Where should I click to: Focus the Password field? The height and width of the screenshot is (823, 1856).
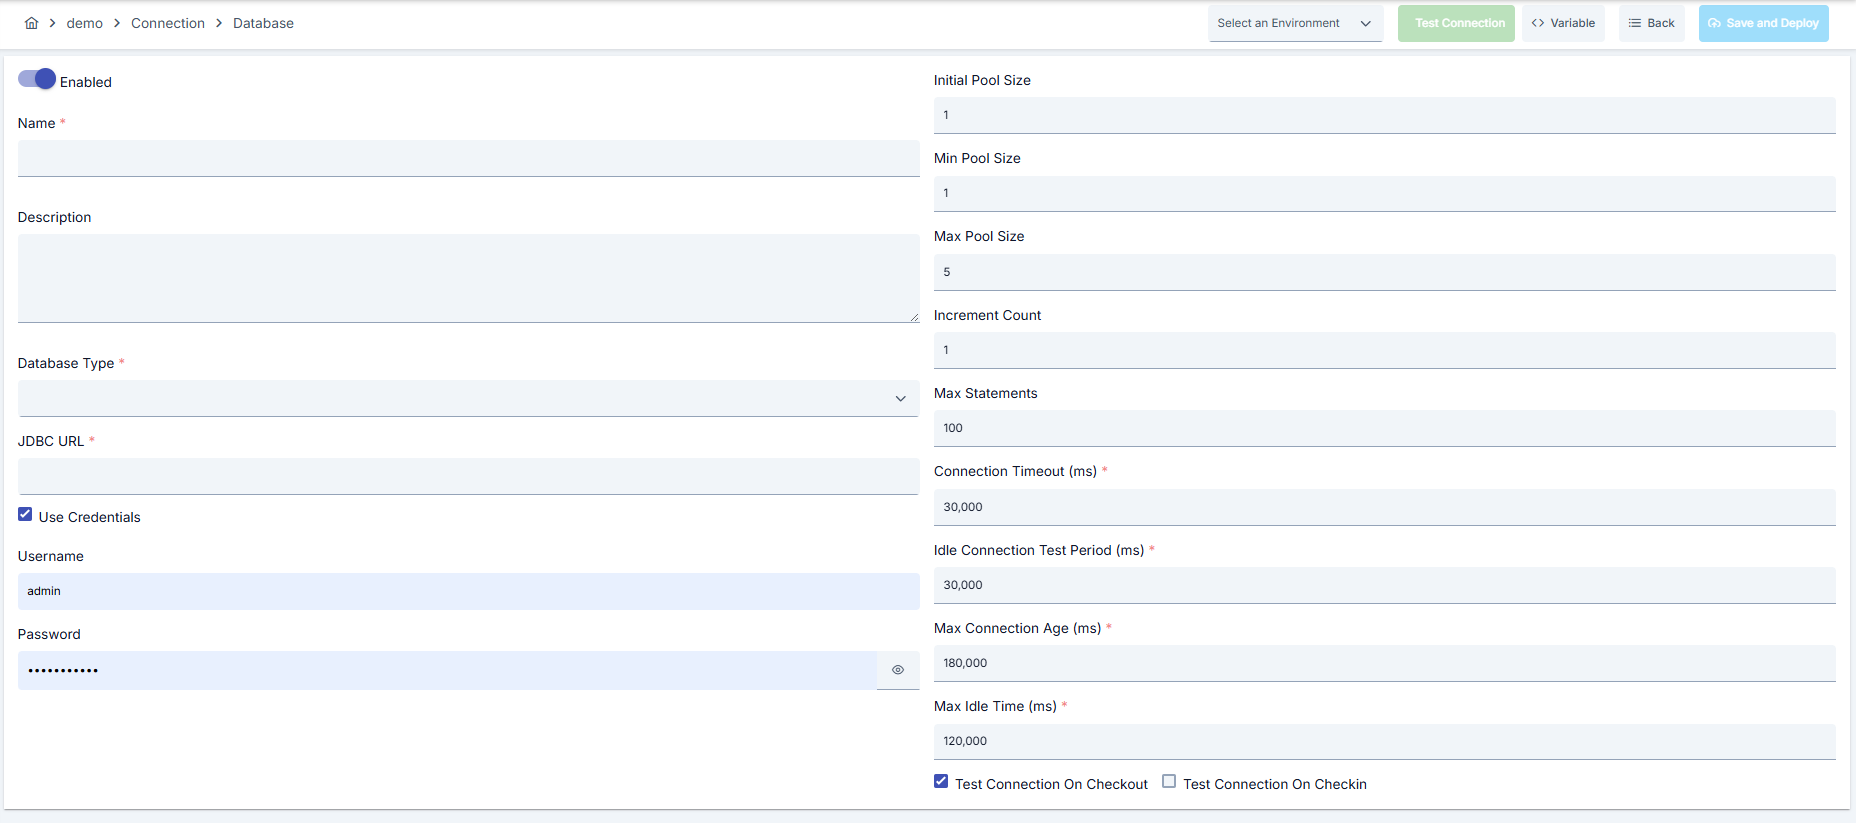pyautogui.click(x=447, y=670)
